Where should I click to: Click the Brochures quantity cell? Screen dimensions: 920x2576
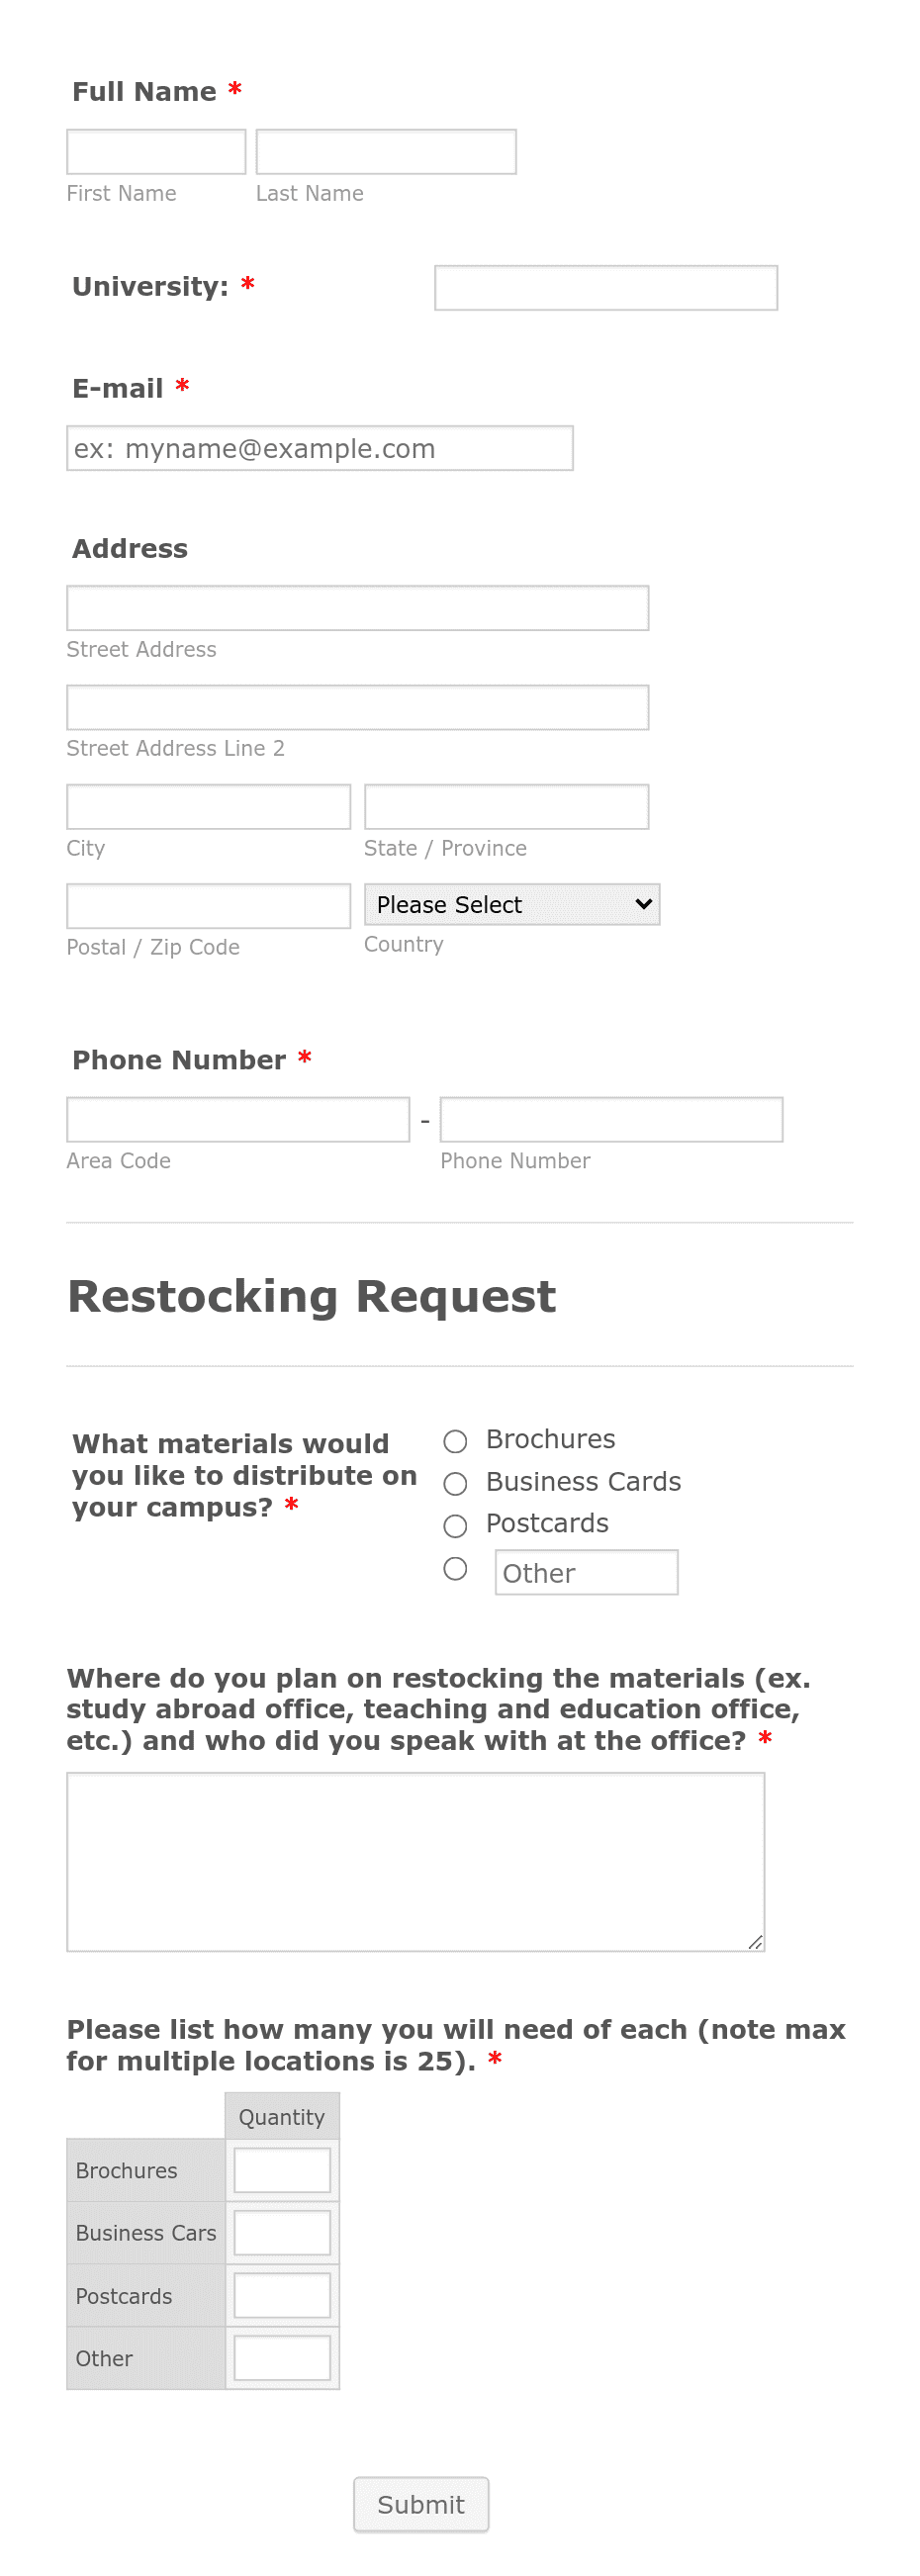[x=282, y=2170]
